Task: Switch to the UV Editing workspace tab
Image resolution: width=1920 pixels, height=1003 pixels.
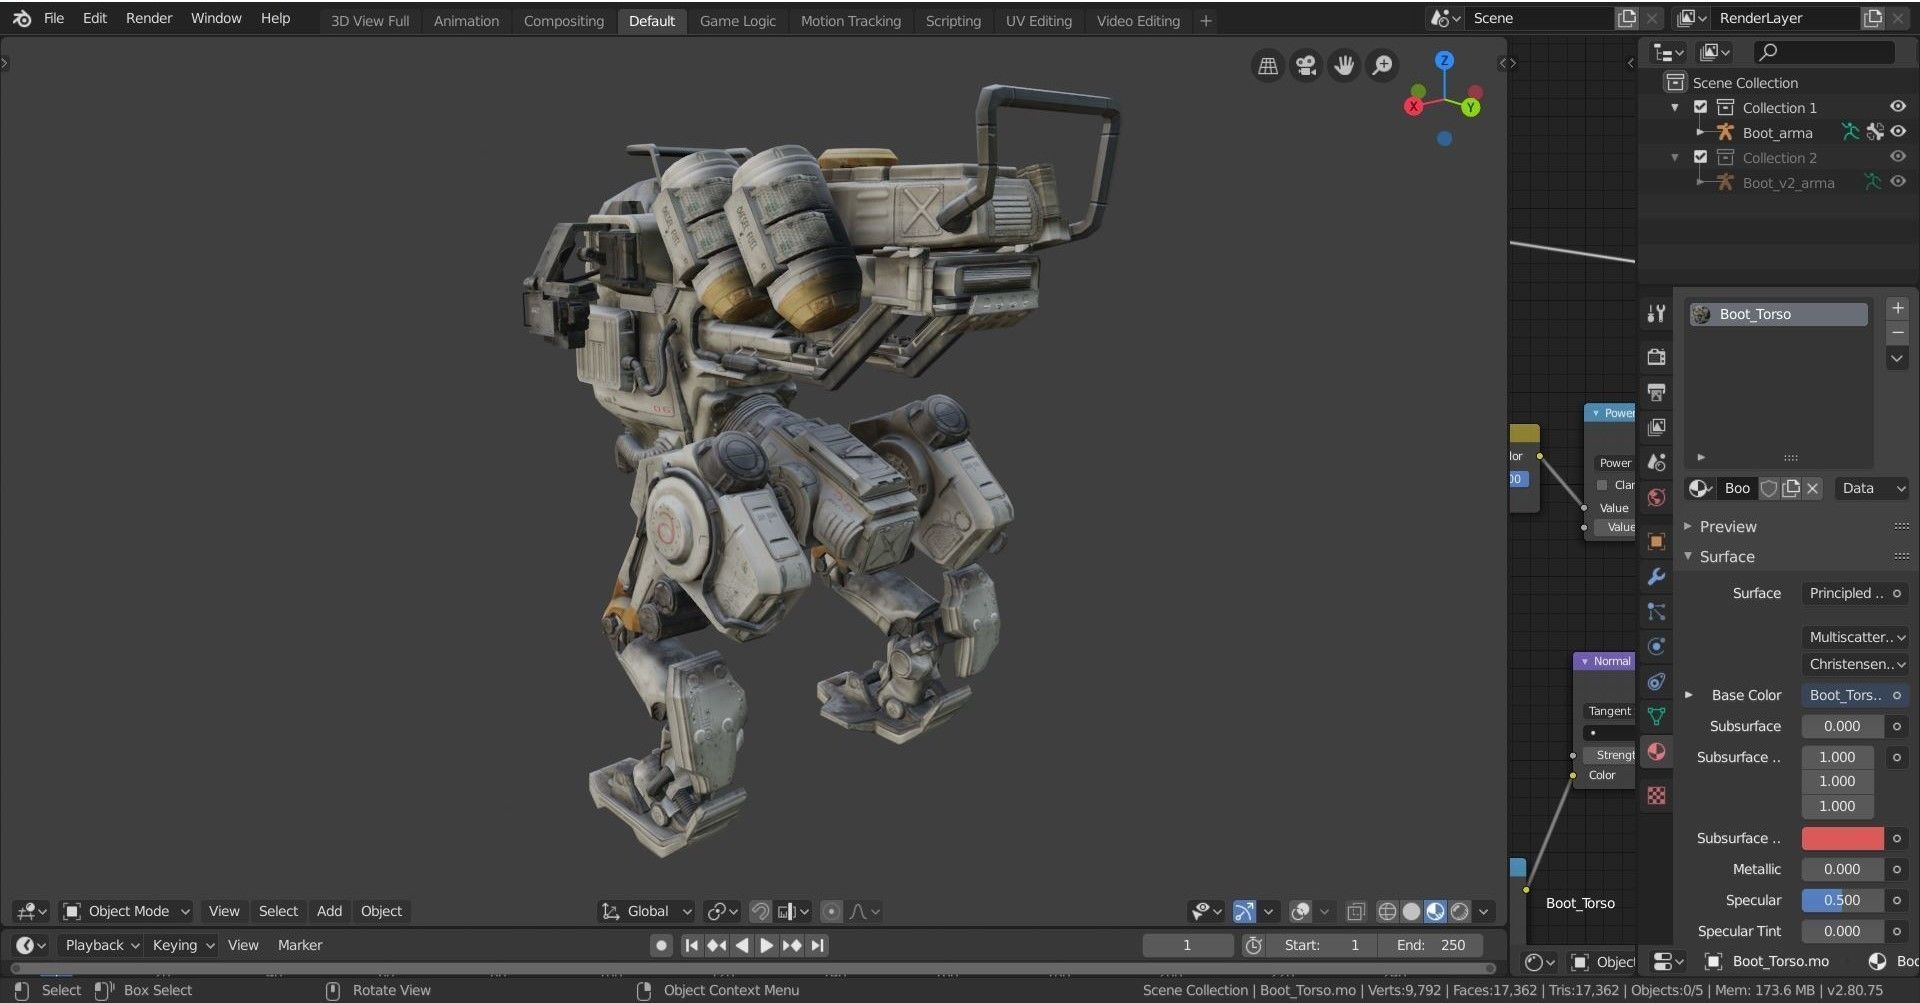Action: (1038, 21)
